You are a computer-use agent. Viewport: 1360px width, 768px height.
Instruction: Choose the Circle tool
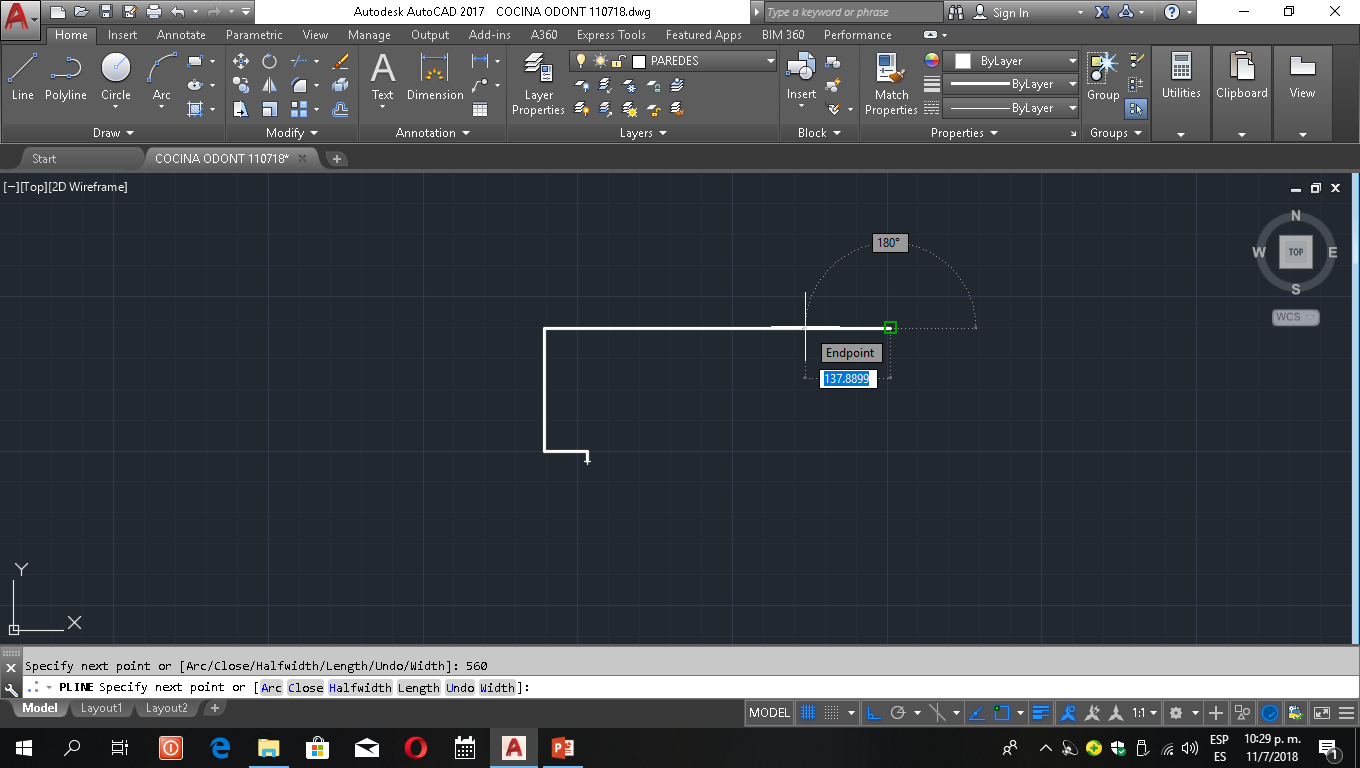(116, 77)
